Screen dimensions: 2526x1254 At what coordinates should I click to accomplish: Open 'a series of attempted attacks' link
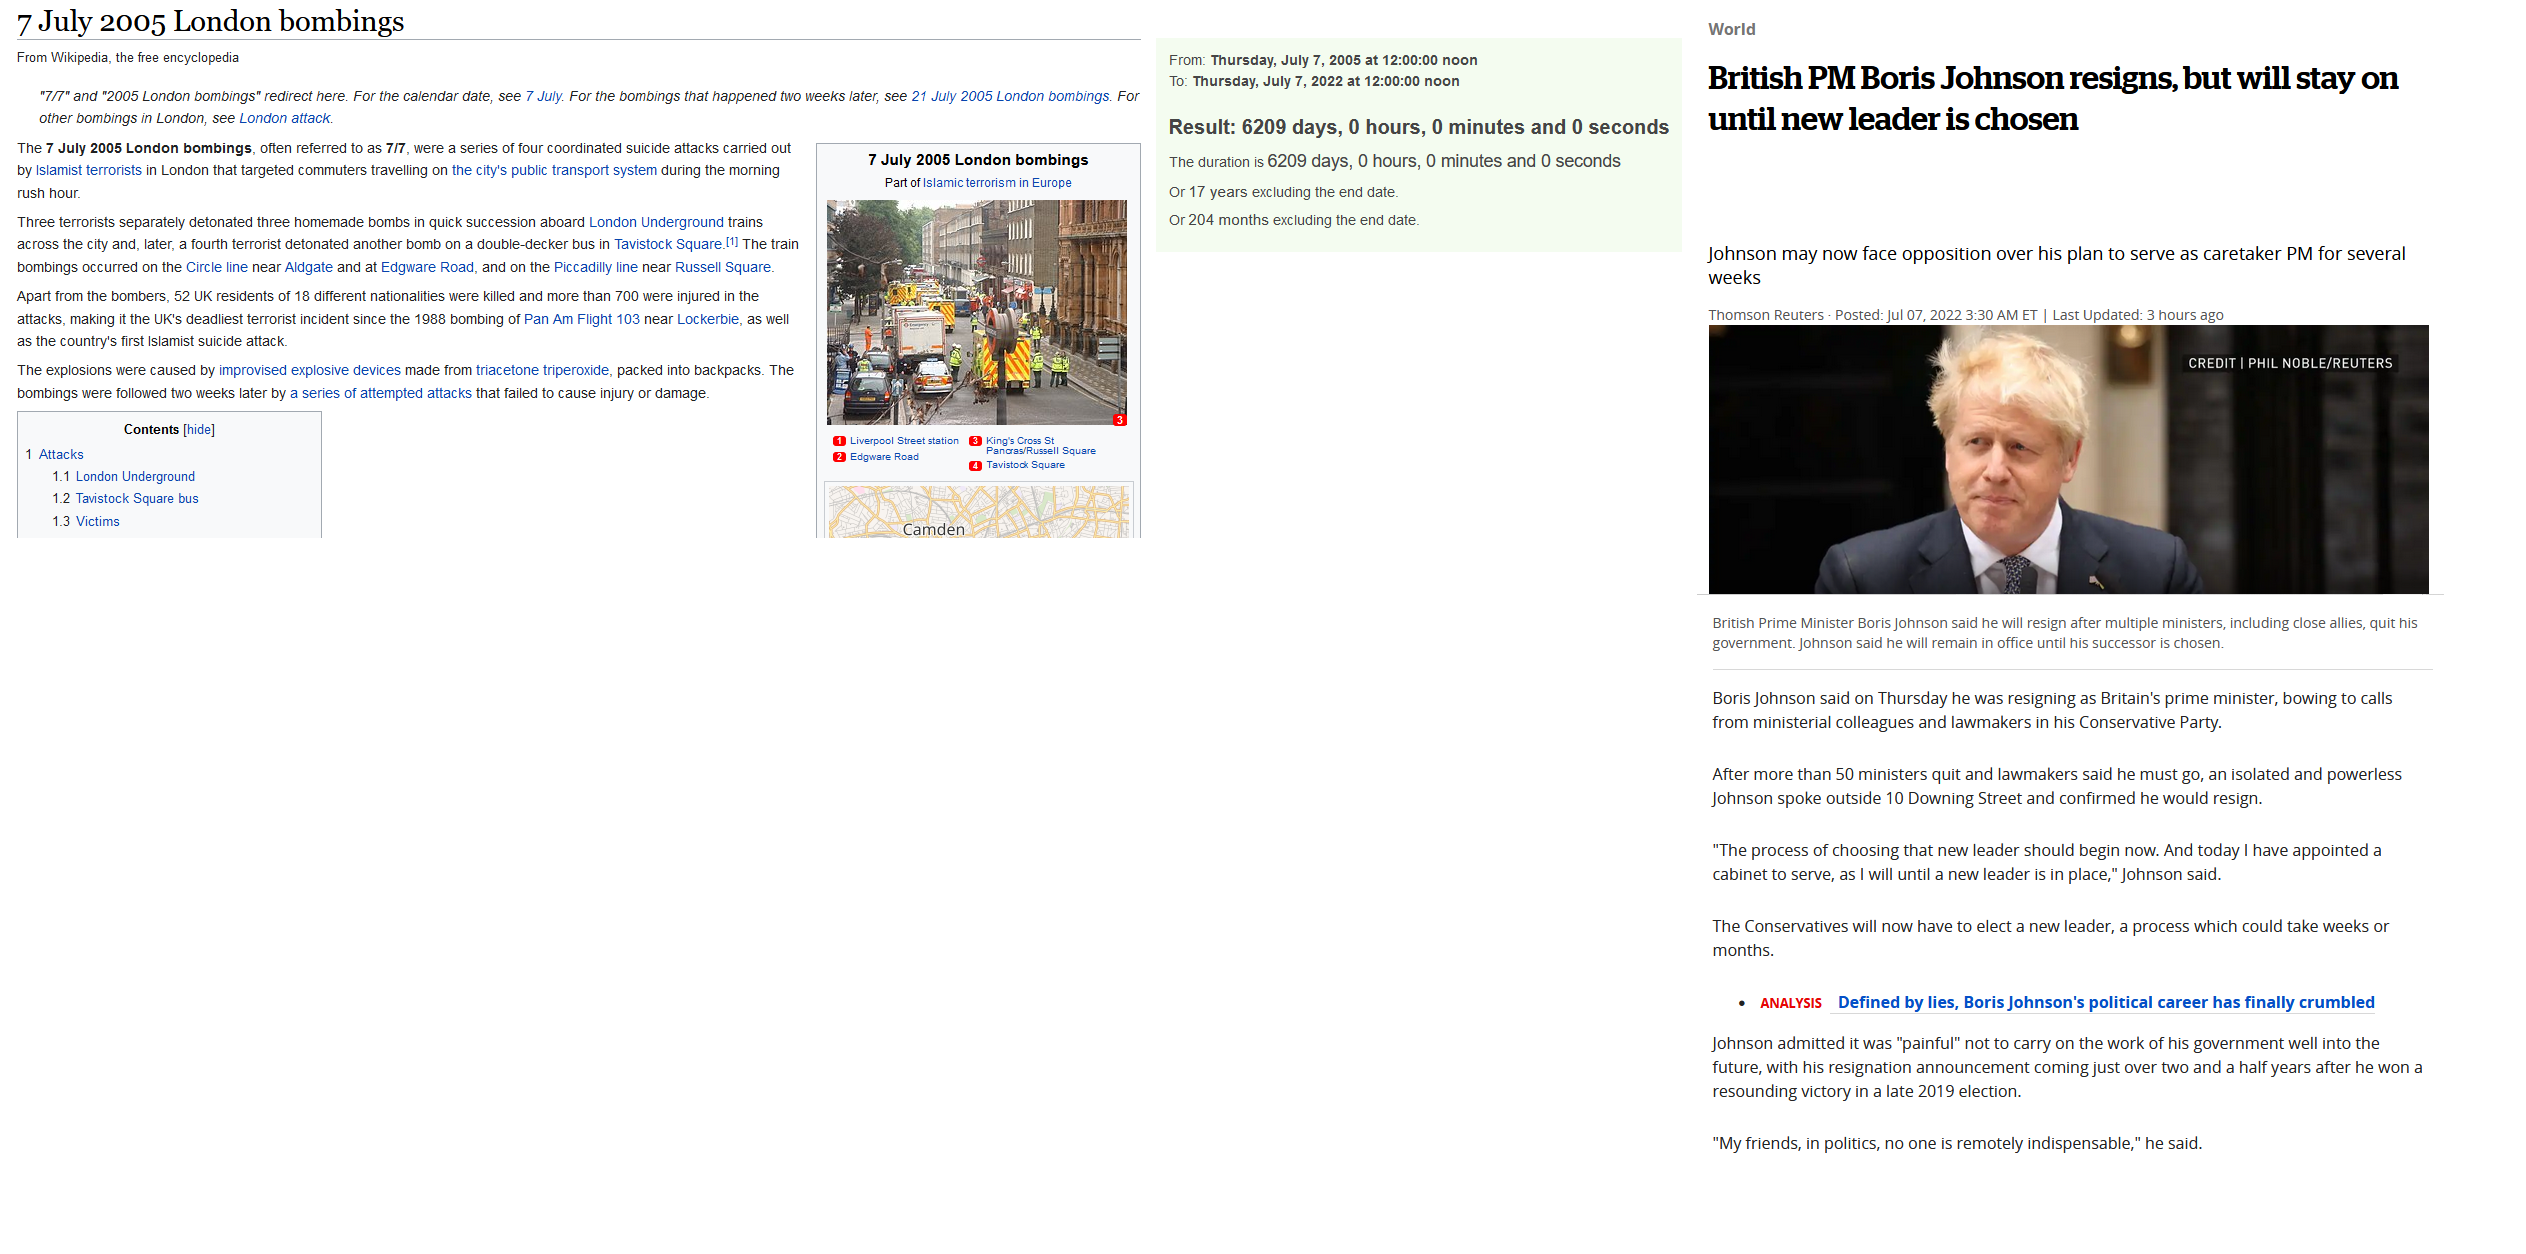pos(381,393)
